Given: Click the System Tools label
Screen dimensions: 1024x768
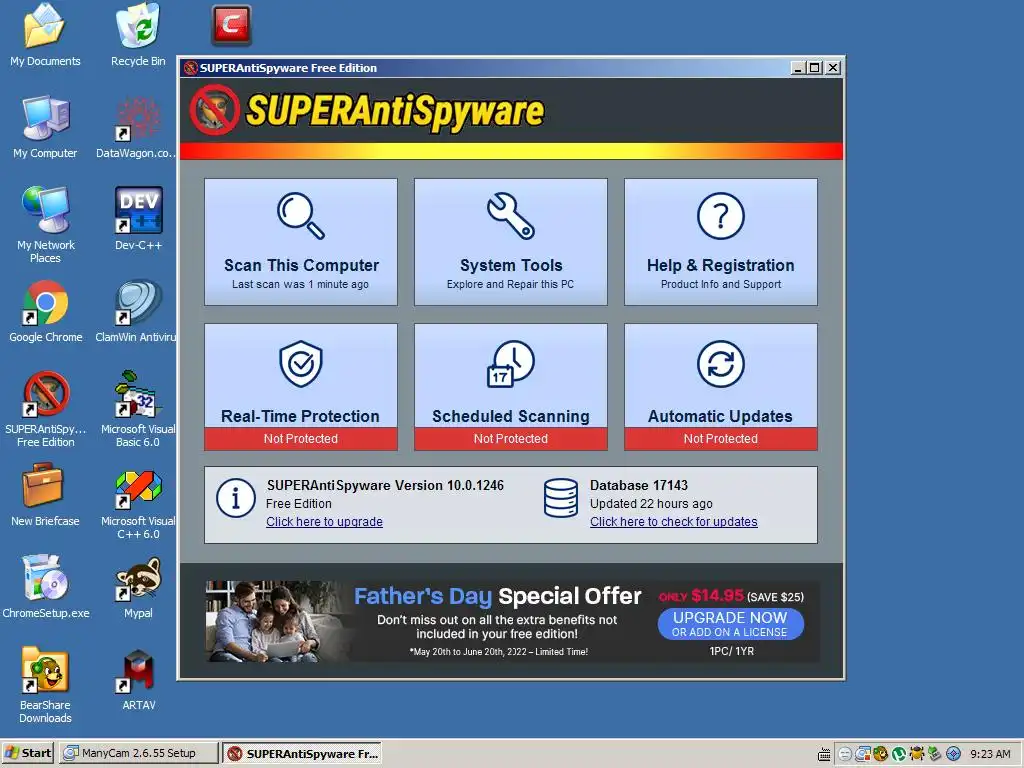Looking at the screenshot, I should [511, 265].
